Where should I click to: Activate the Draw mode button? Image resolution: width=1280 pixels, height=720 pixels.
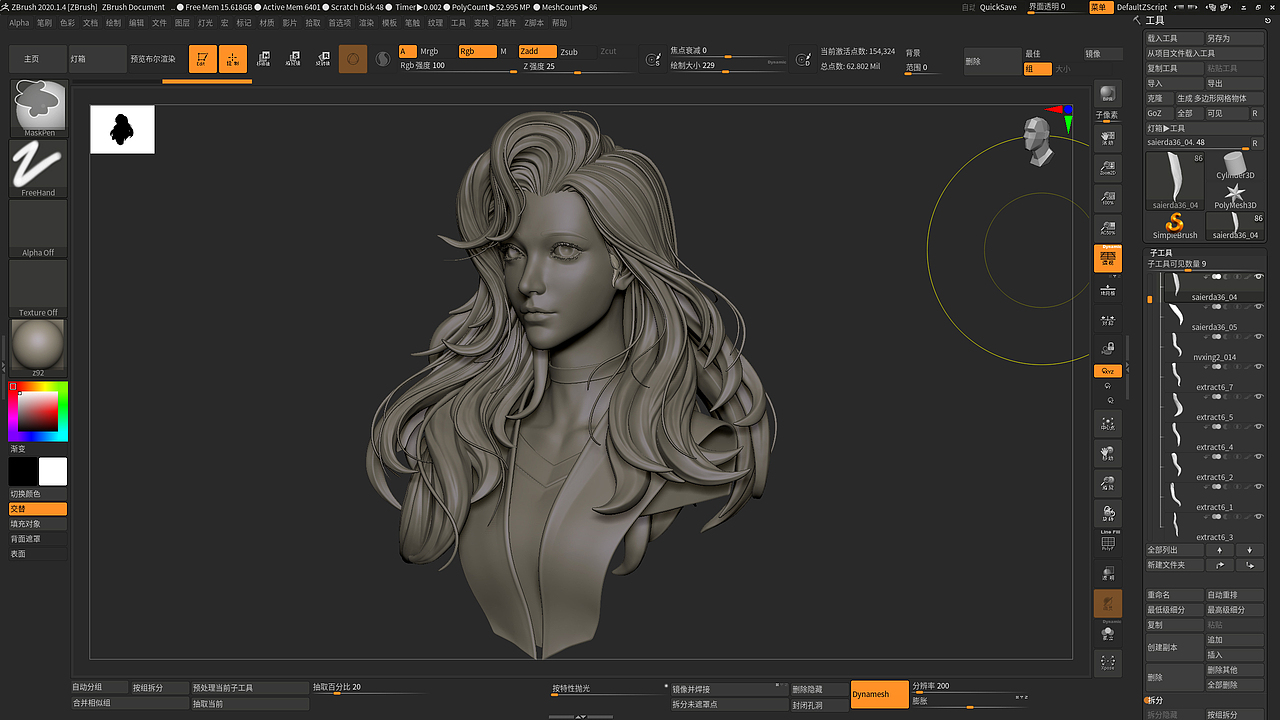pyautogui.click(x=233, y=60)
